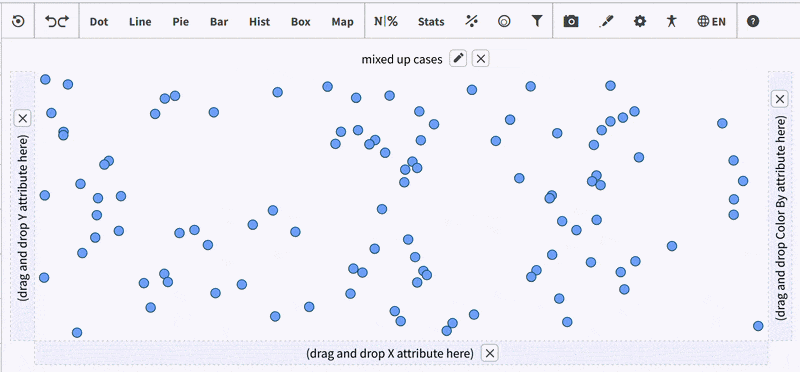The image size is (800, 372).
Task: Open help with the question mark
Action: click(x=753, y=21)
